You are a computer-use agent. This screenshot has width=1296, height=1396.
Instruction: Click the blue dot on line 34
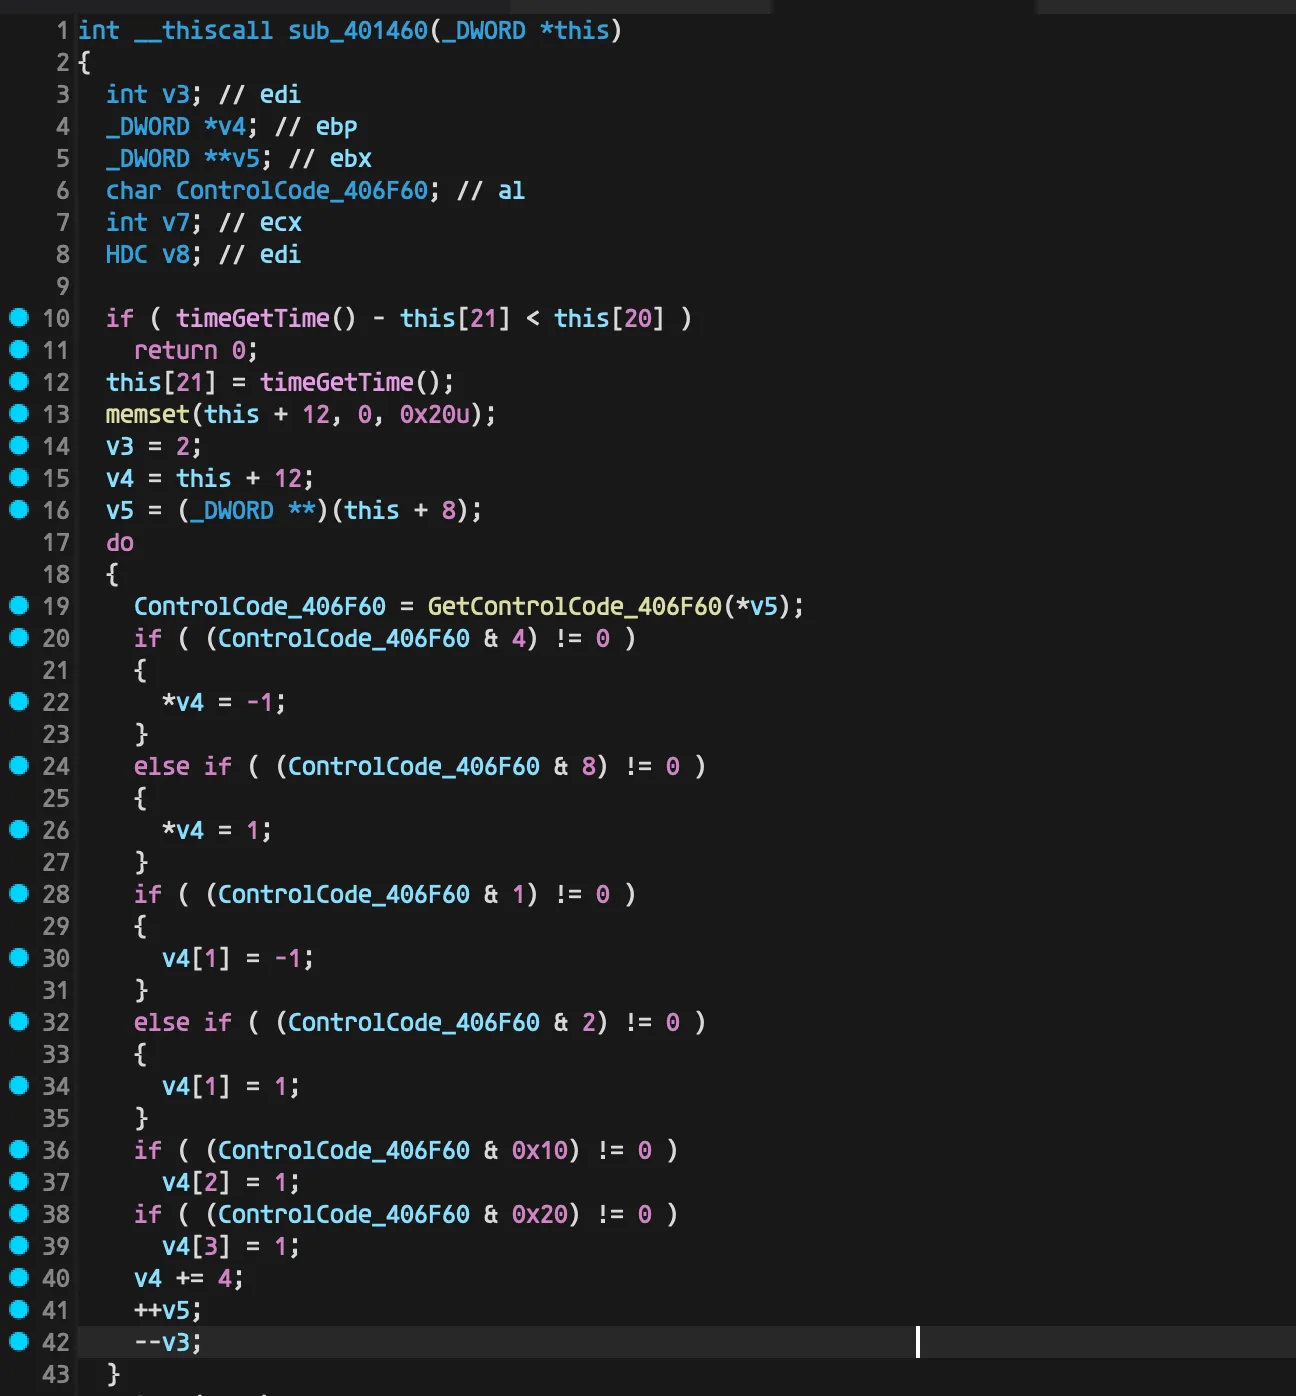19,1086
